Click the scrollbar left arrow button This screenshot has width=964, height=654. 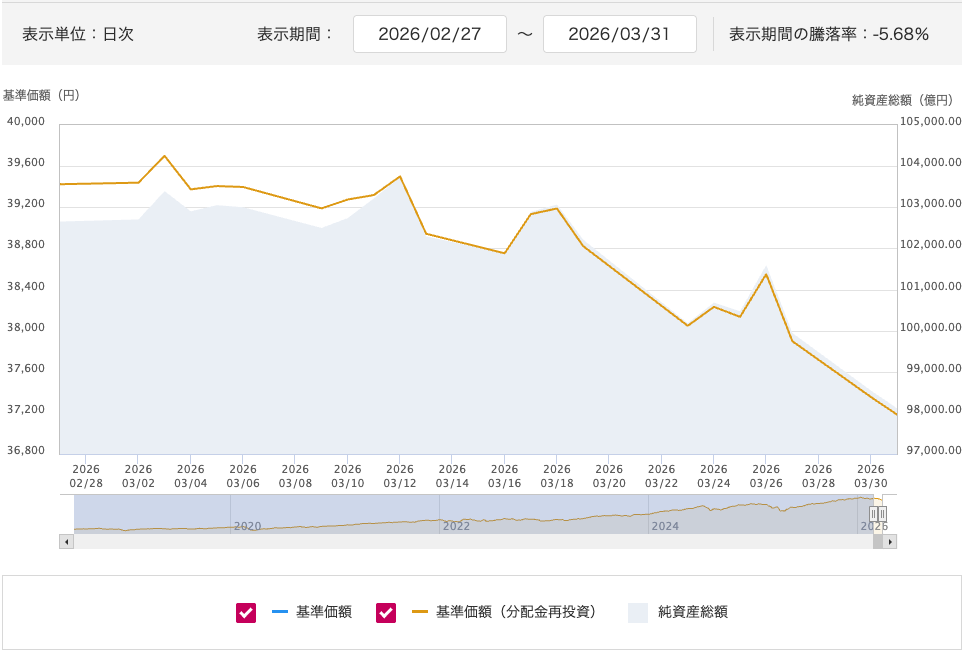pos(67,541)
